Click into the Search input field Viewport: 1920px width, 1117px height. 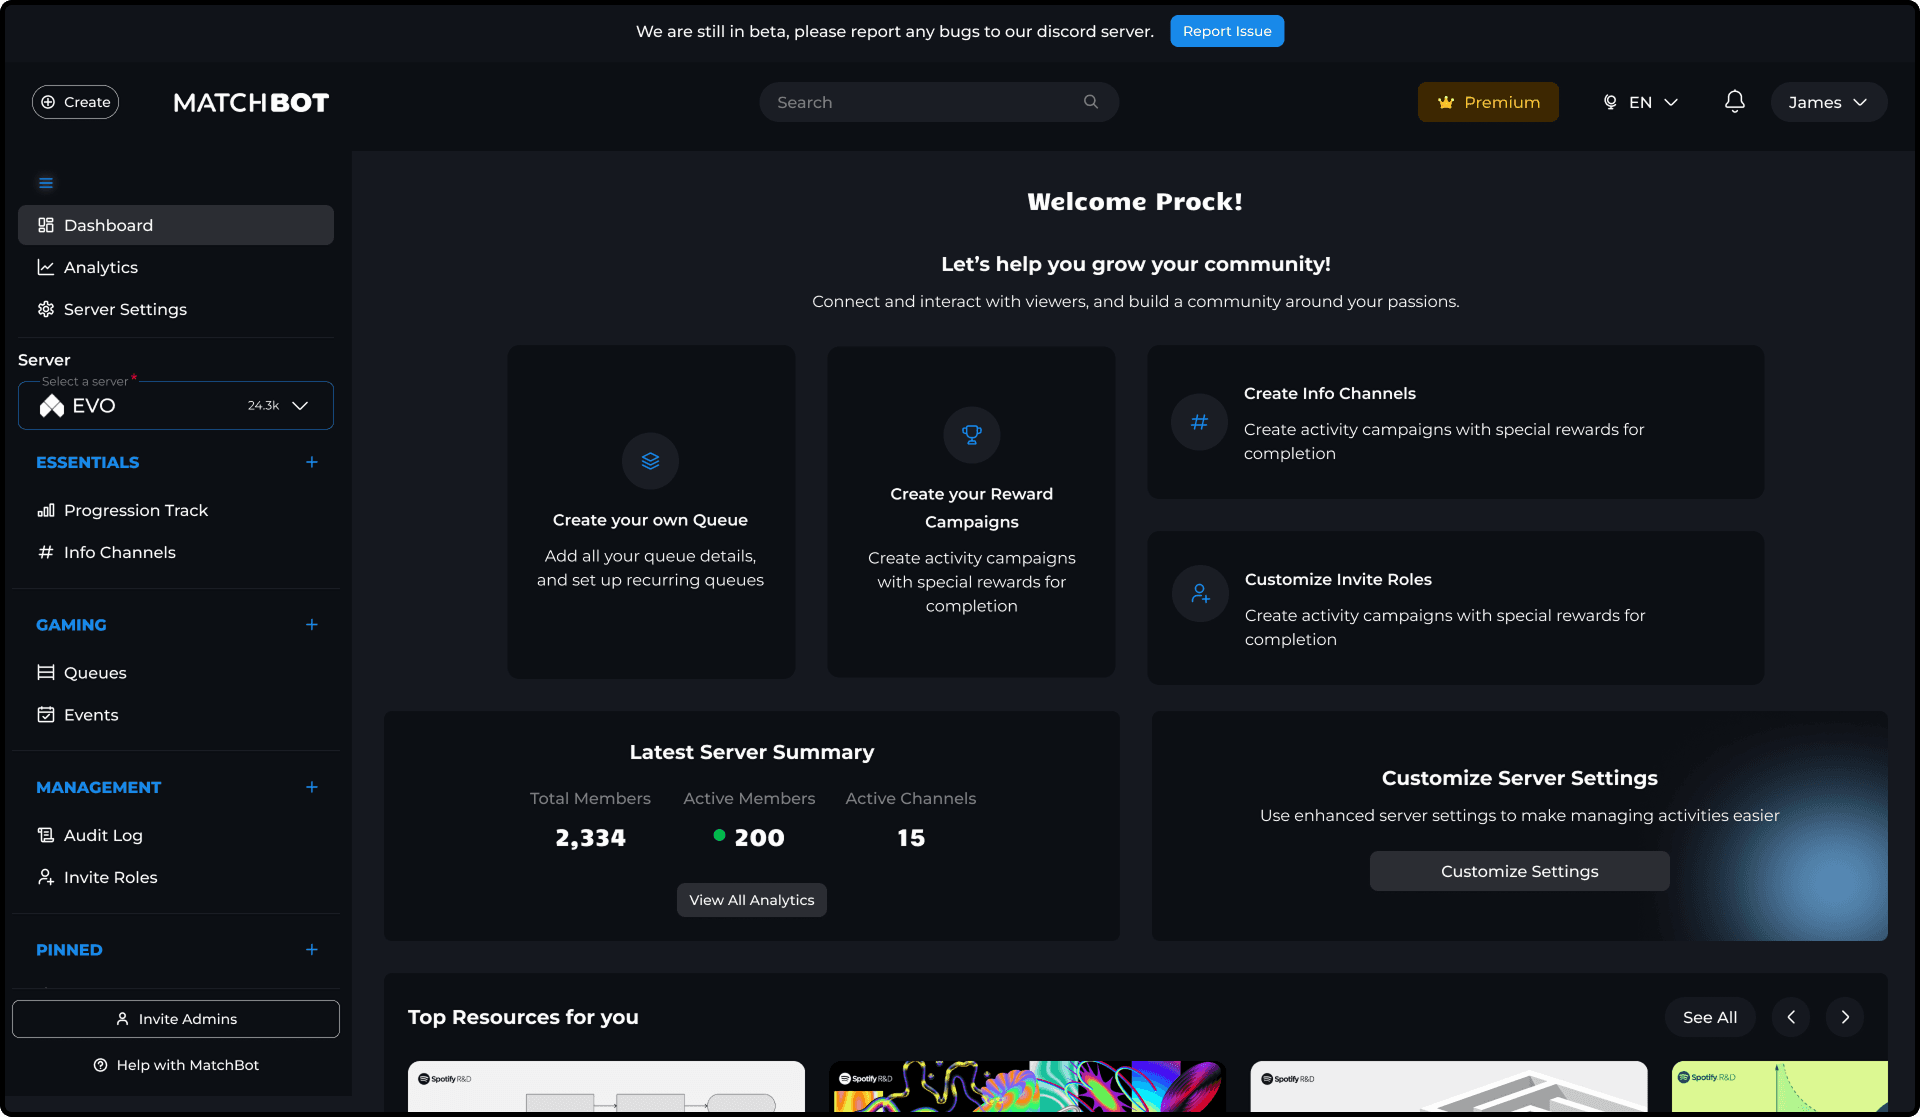pyautogui.click(x=920, y=102)
